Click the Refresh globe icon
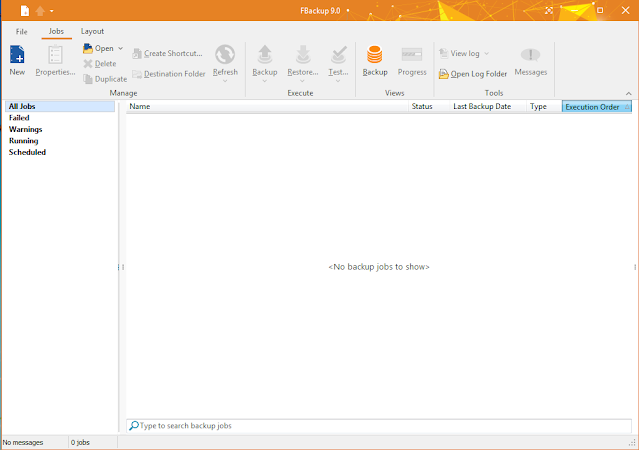 225,55
